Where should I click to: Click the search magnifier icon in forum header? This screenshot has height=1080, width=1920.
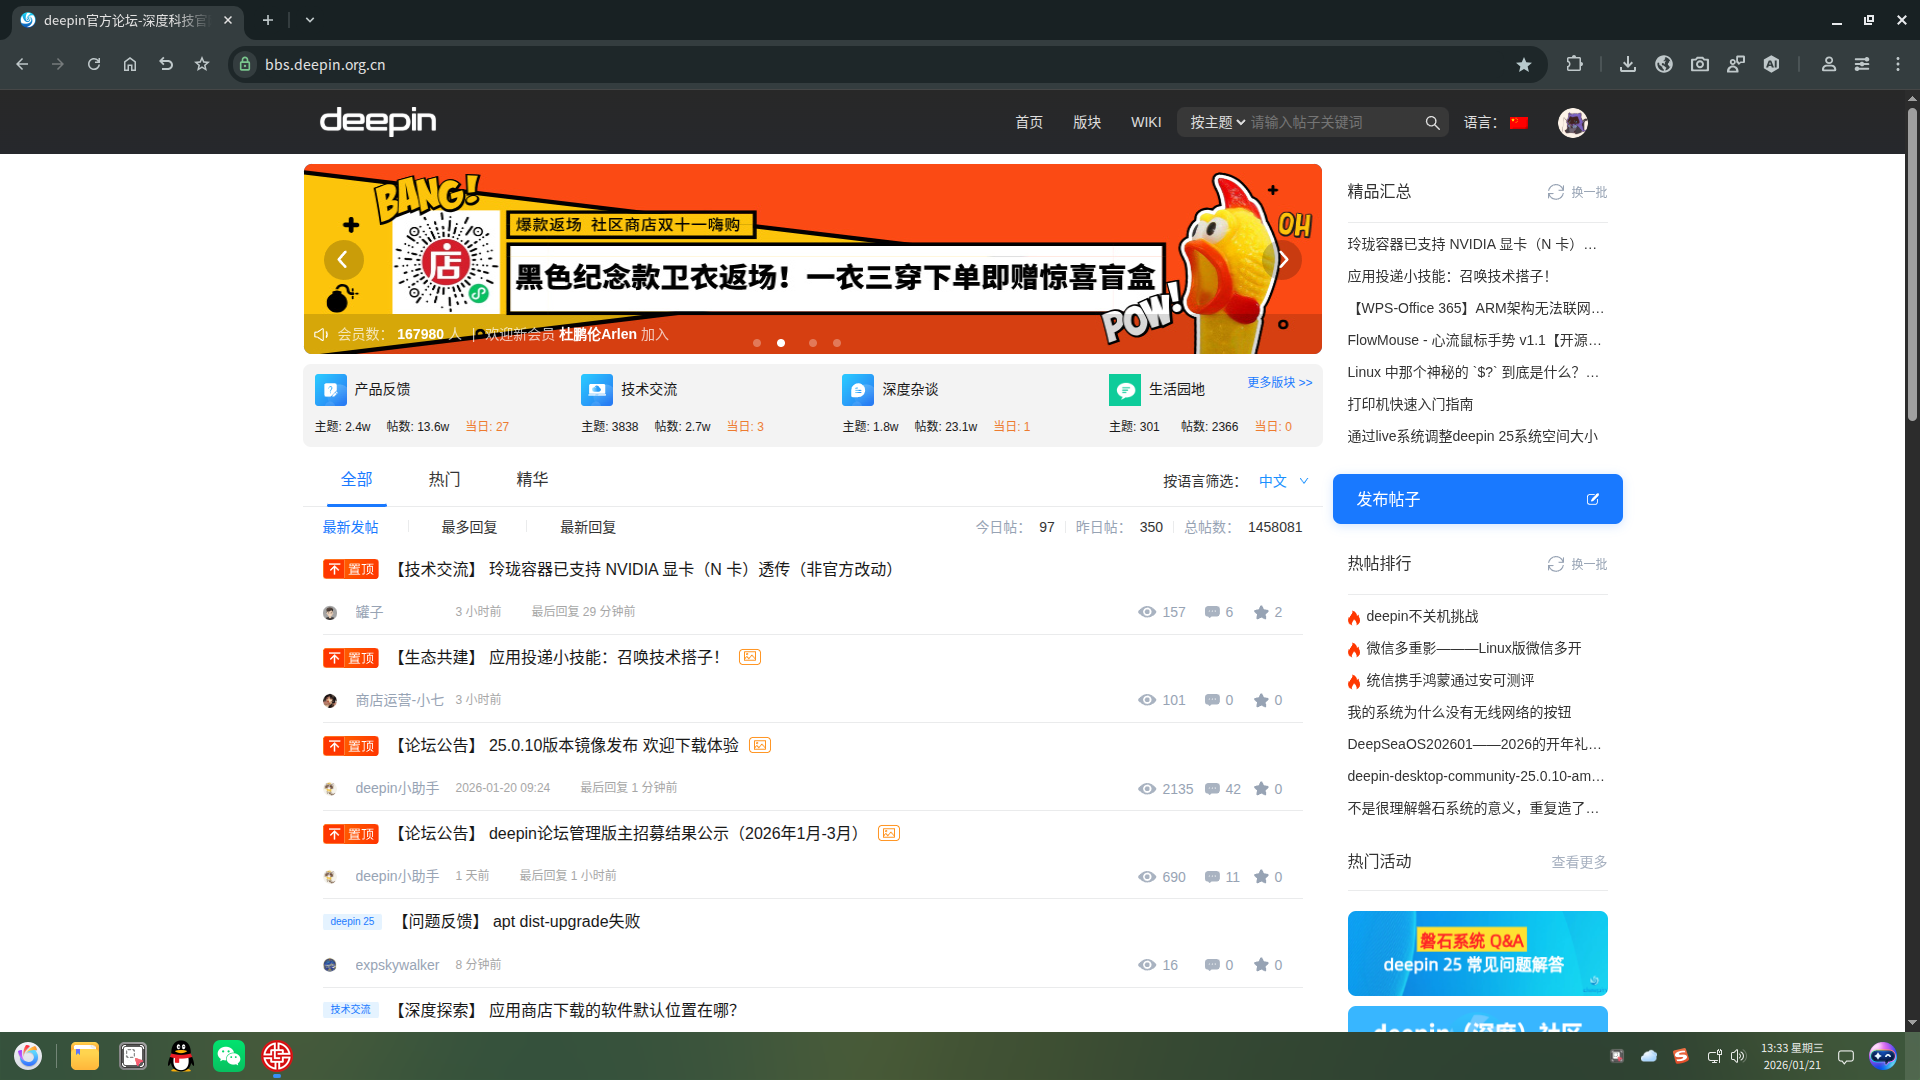(1432, 123)
